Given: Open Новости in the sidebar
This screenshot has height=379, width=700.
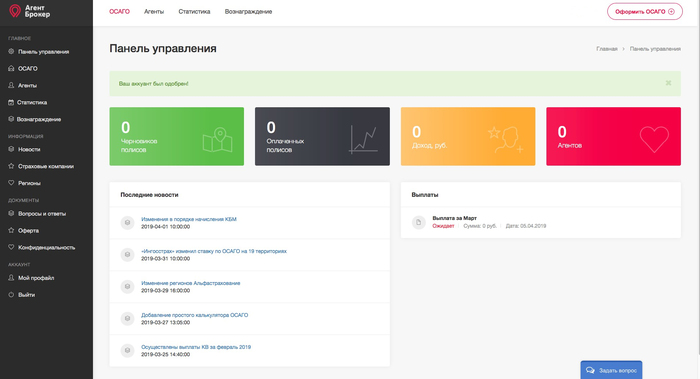Looking at the screenshot, I should point(25,149).
